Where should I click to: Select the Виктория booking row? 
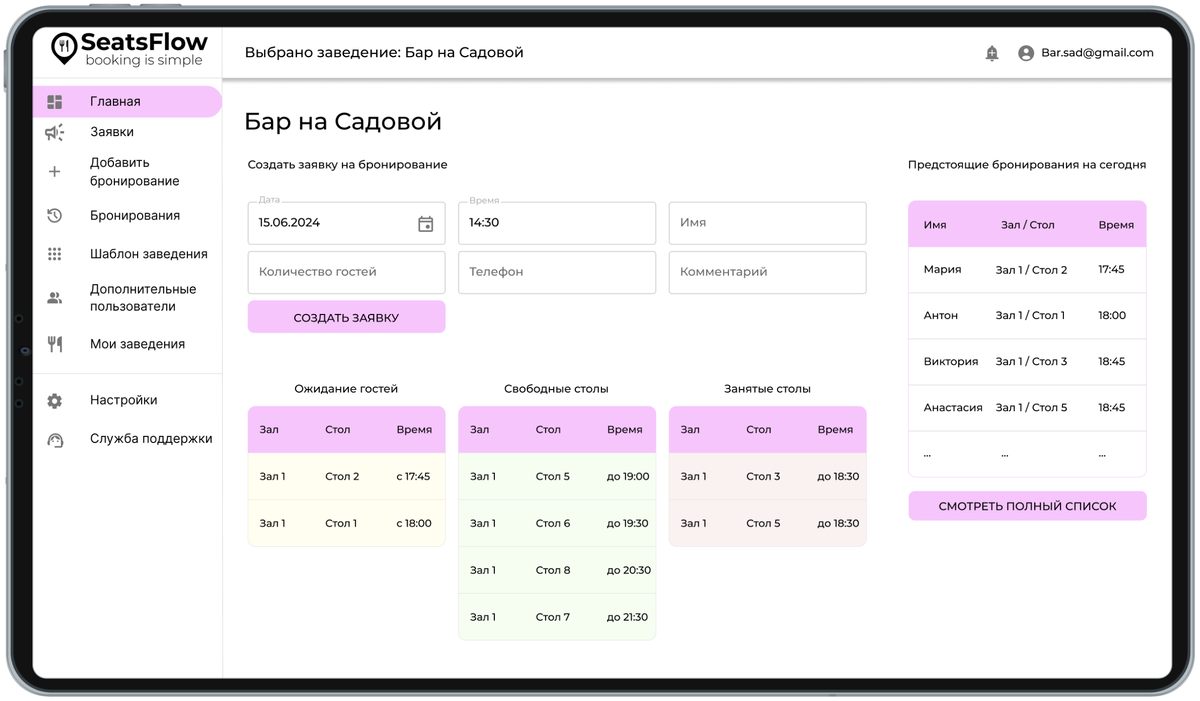click(1027, 362)
